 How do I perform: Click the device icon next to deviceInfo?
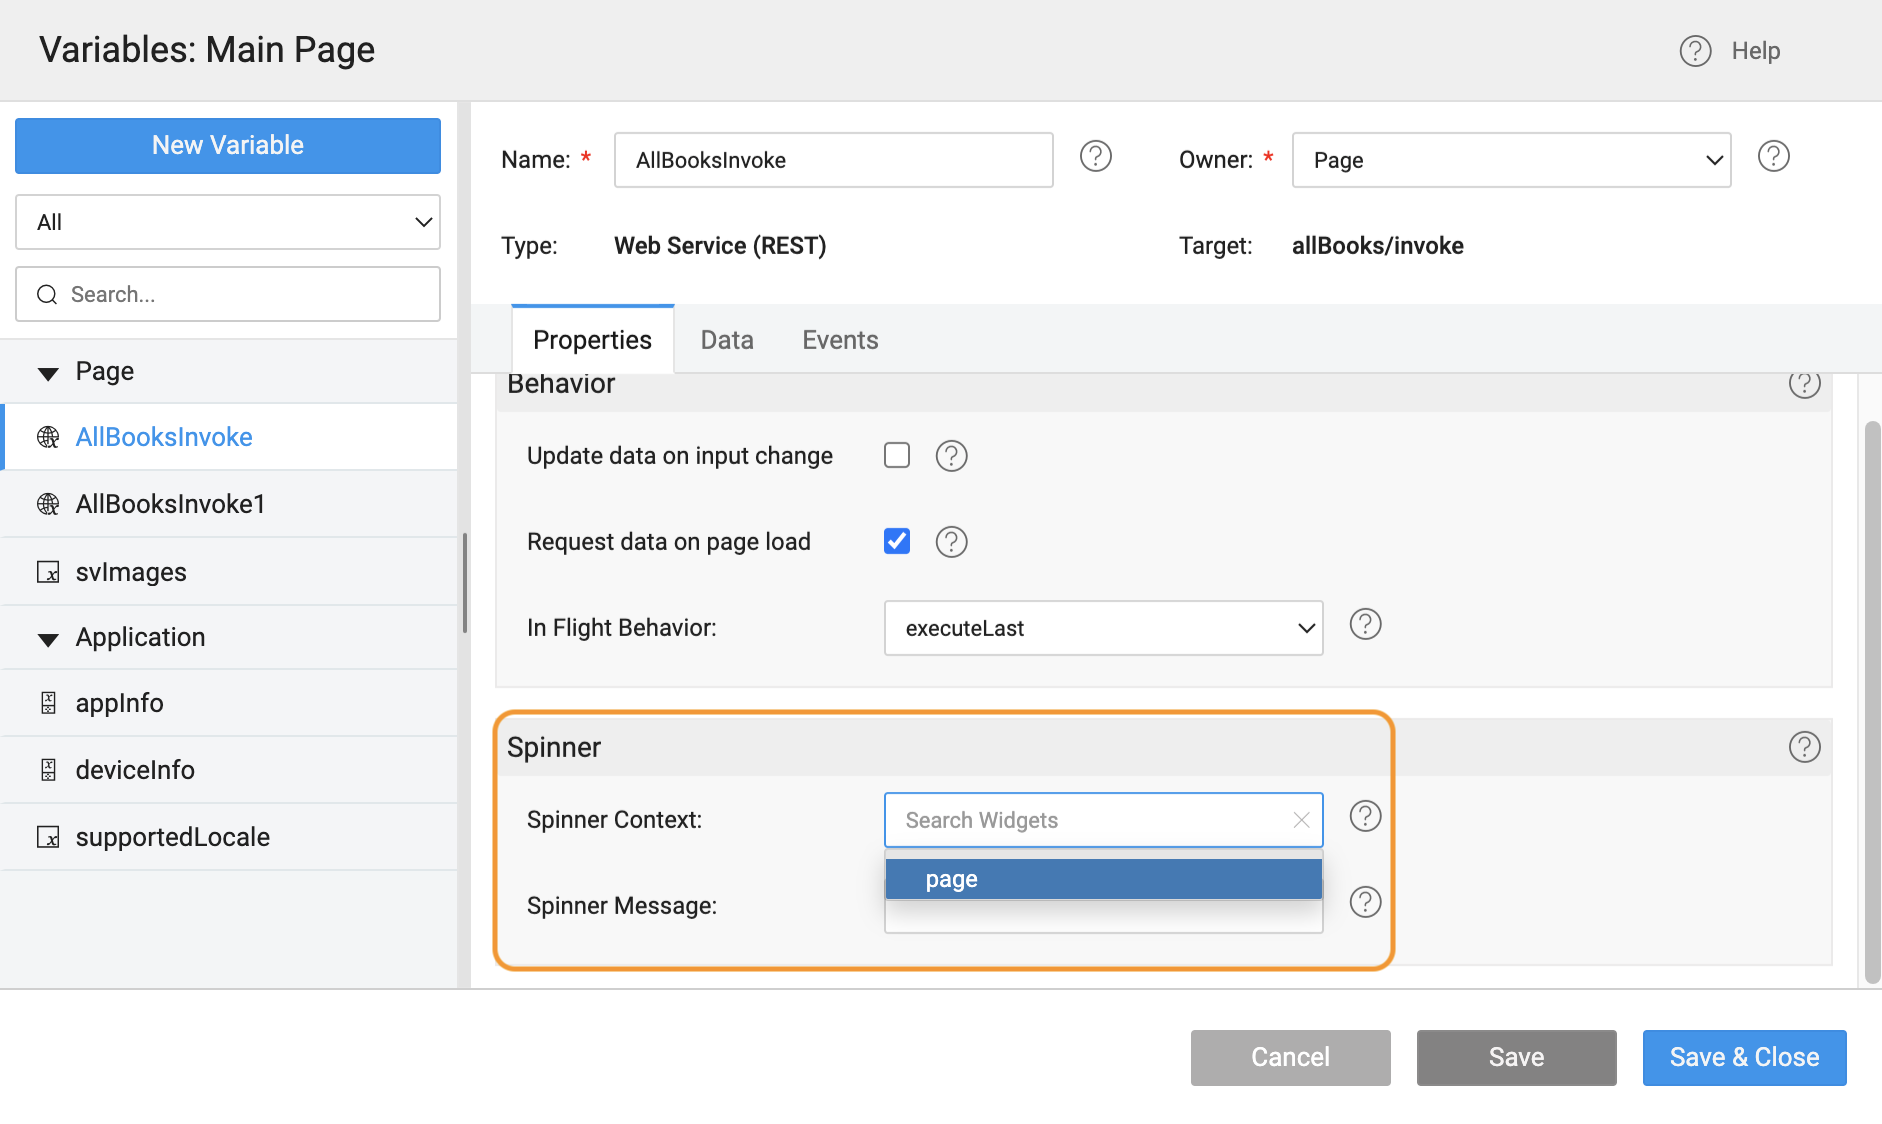pyautogui.click(x=48, y=769)
